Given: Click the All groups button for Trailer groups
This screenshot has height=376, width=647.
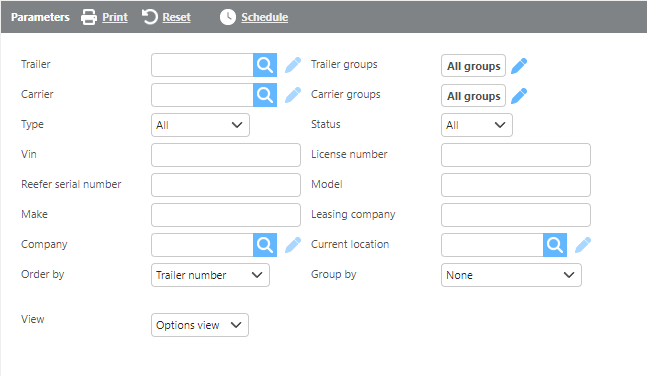Looking at the screenshot, I should [x=473, y=66].
